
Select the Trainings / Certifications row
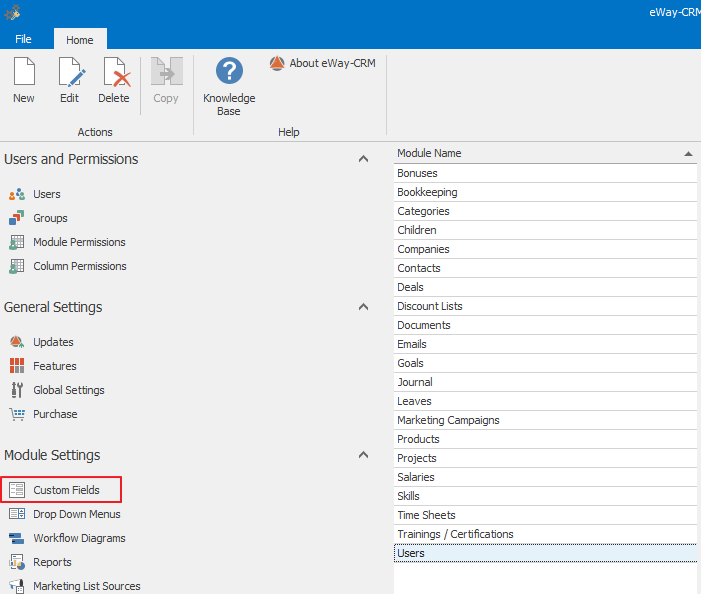coord(545,534)
